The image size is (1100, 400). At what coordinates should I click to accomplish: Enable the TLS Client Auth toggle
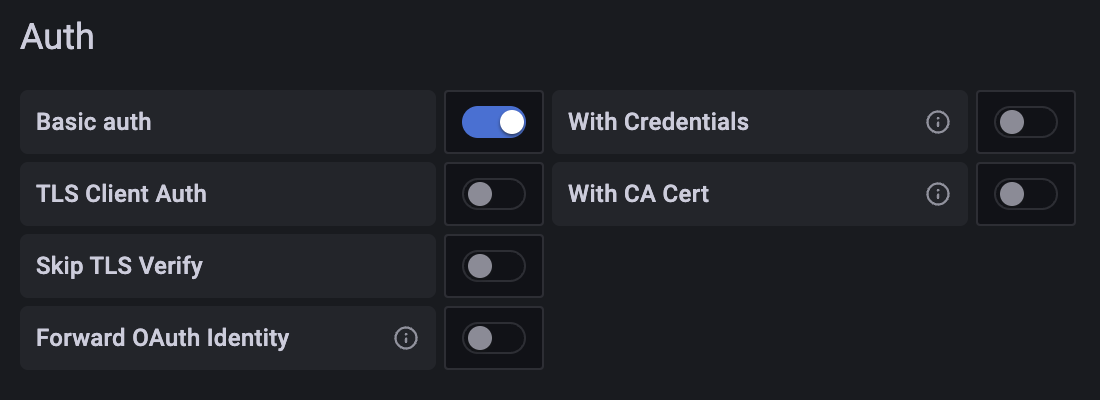pos(494,194)
